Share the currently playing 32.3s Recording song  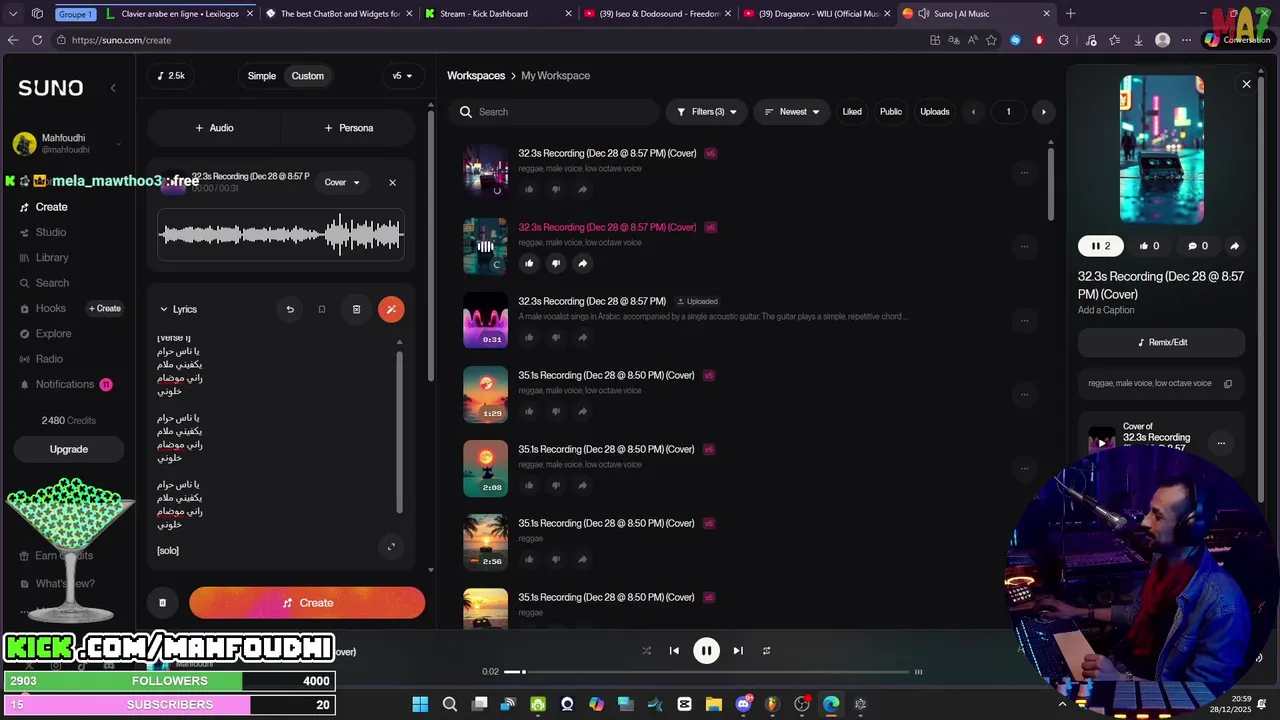click(582, 263)
